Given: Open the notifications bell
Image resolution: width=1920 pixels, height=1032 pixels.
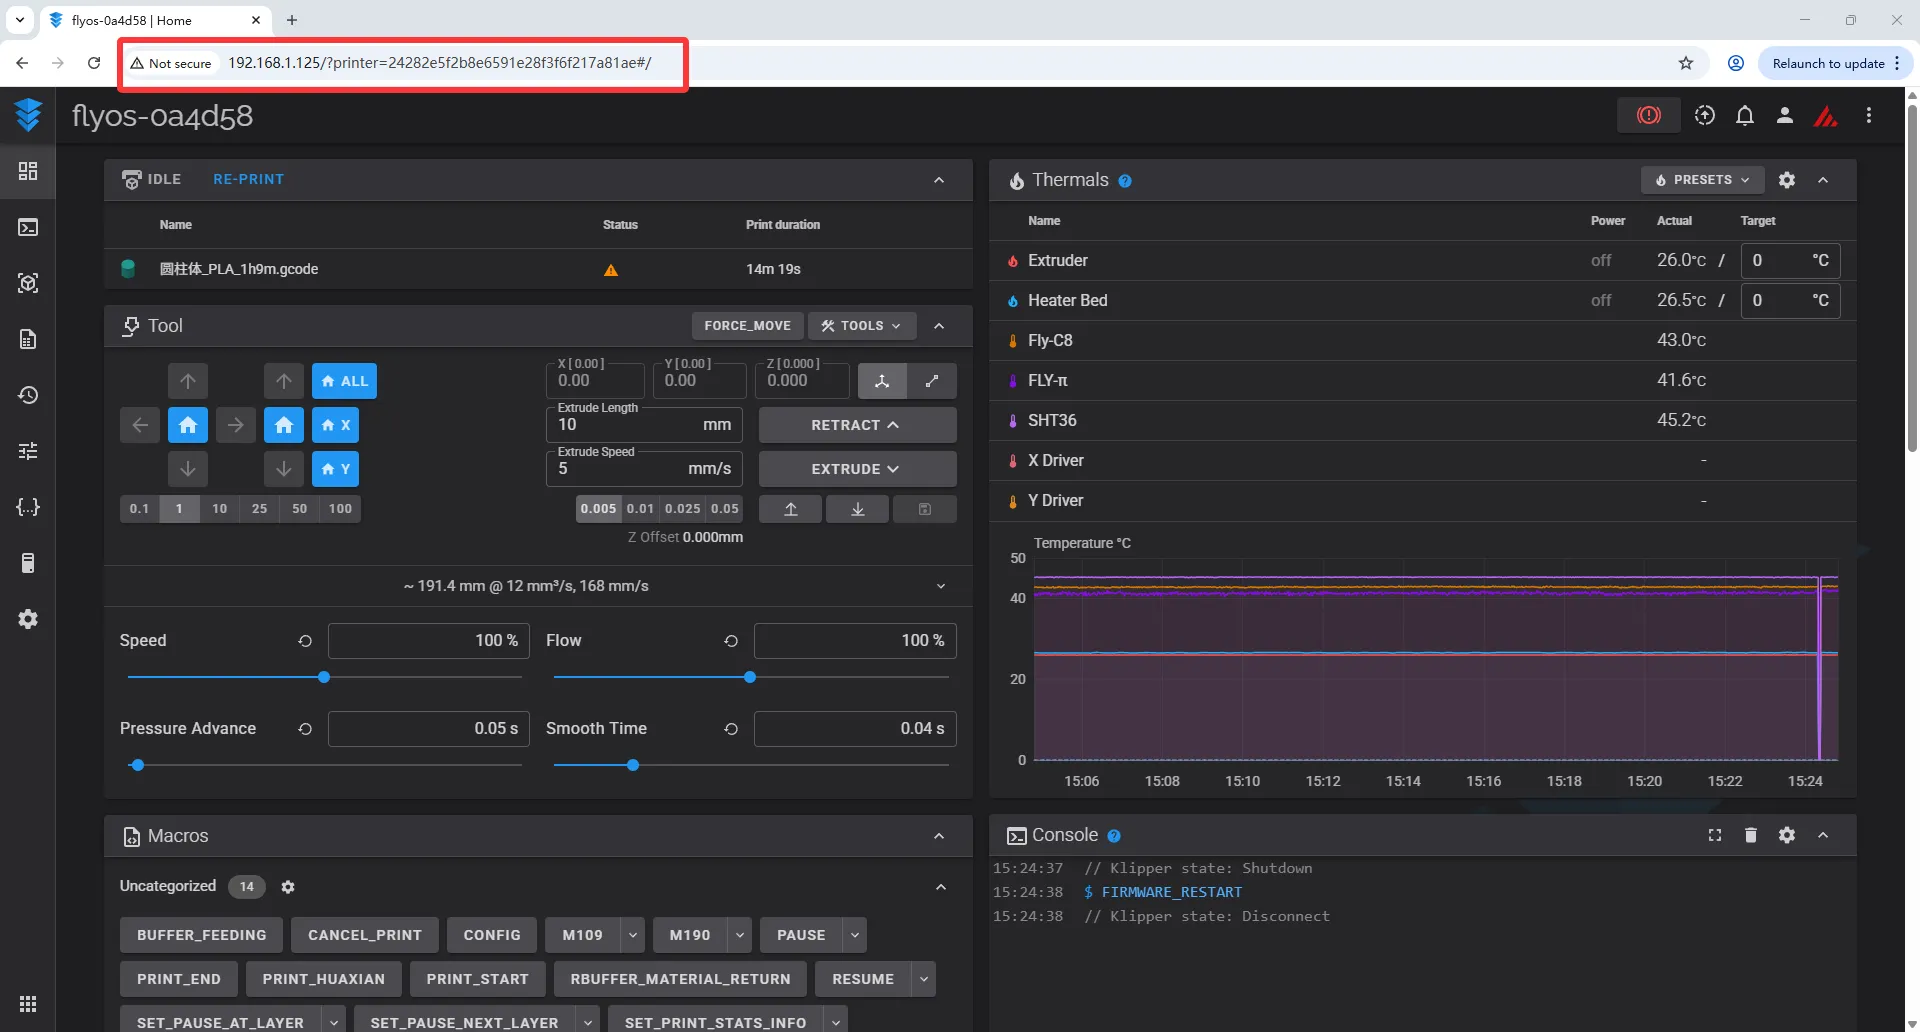Looking at the screenshot, I should [x=1744, y=116].
